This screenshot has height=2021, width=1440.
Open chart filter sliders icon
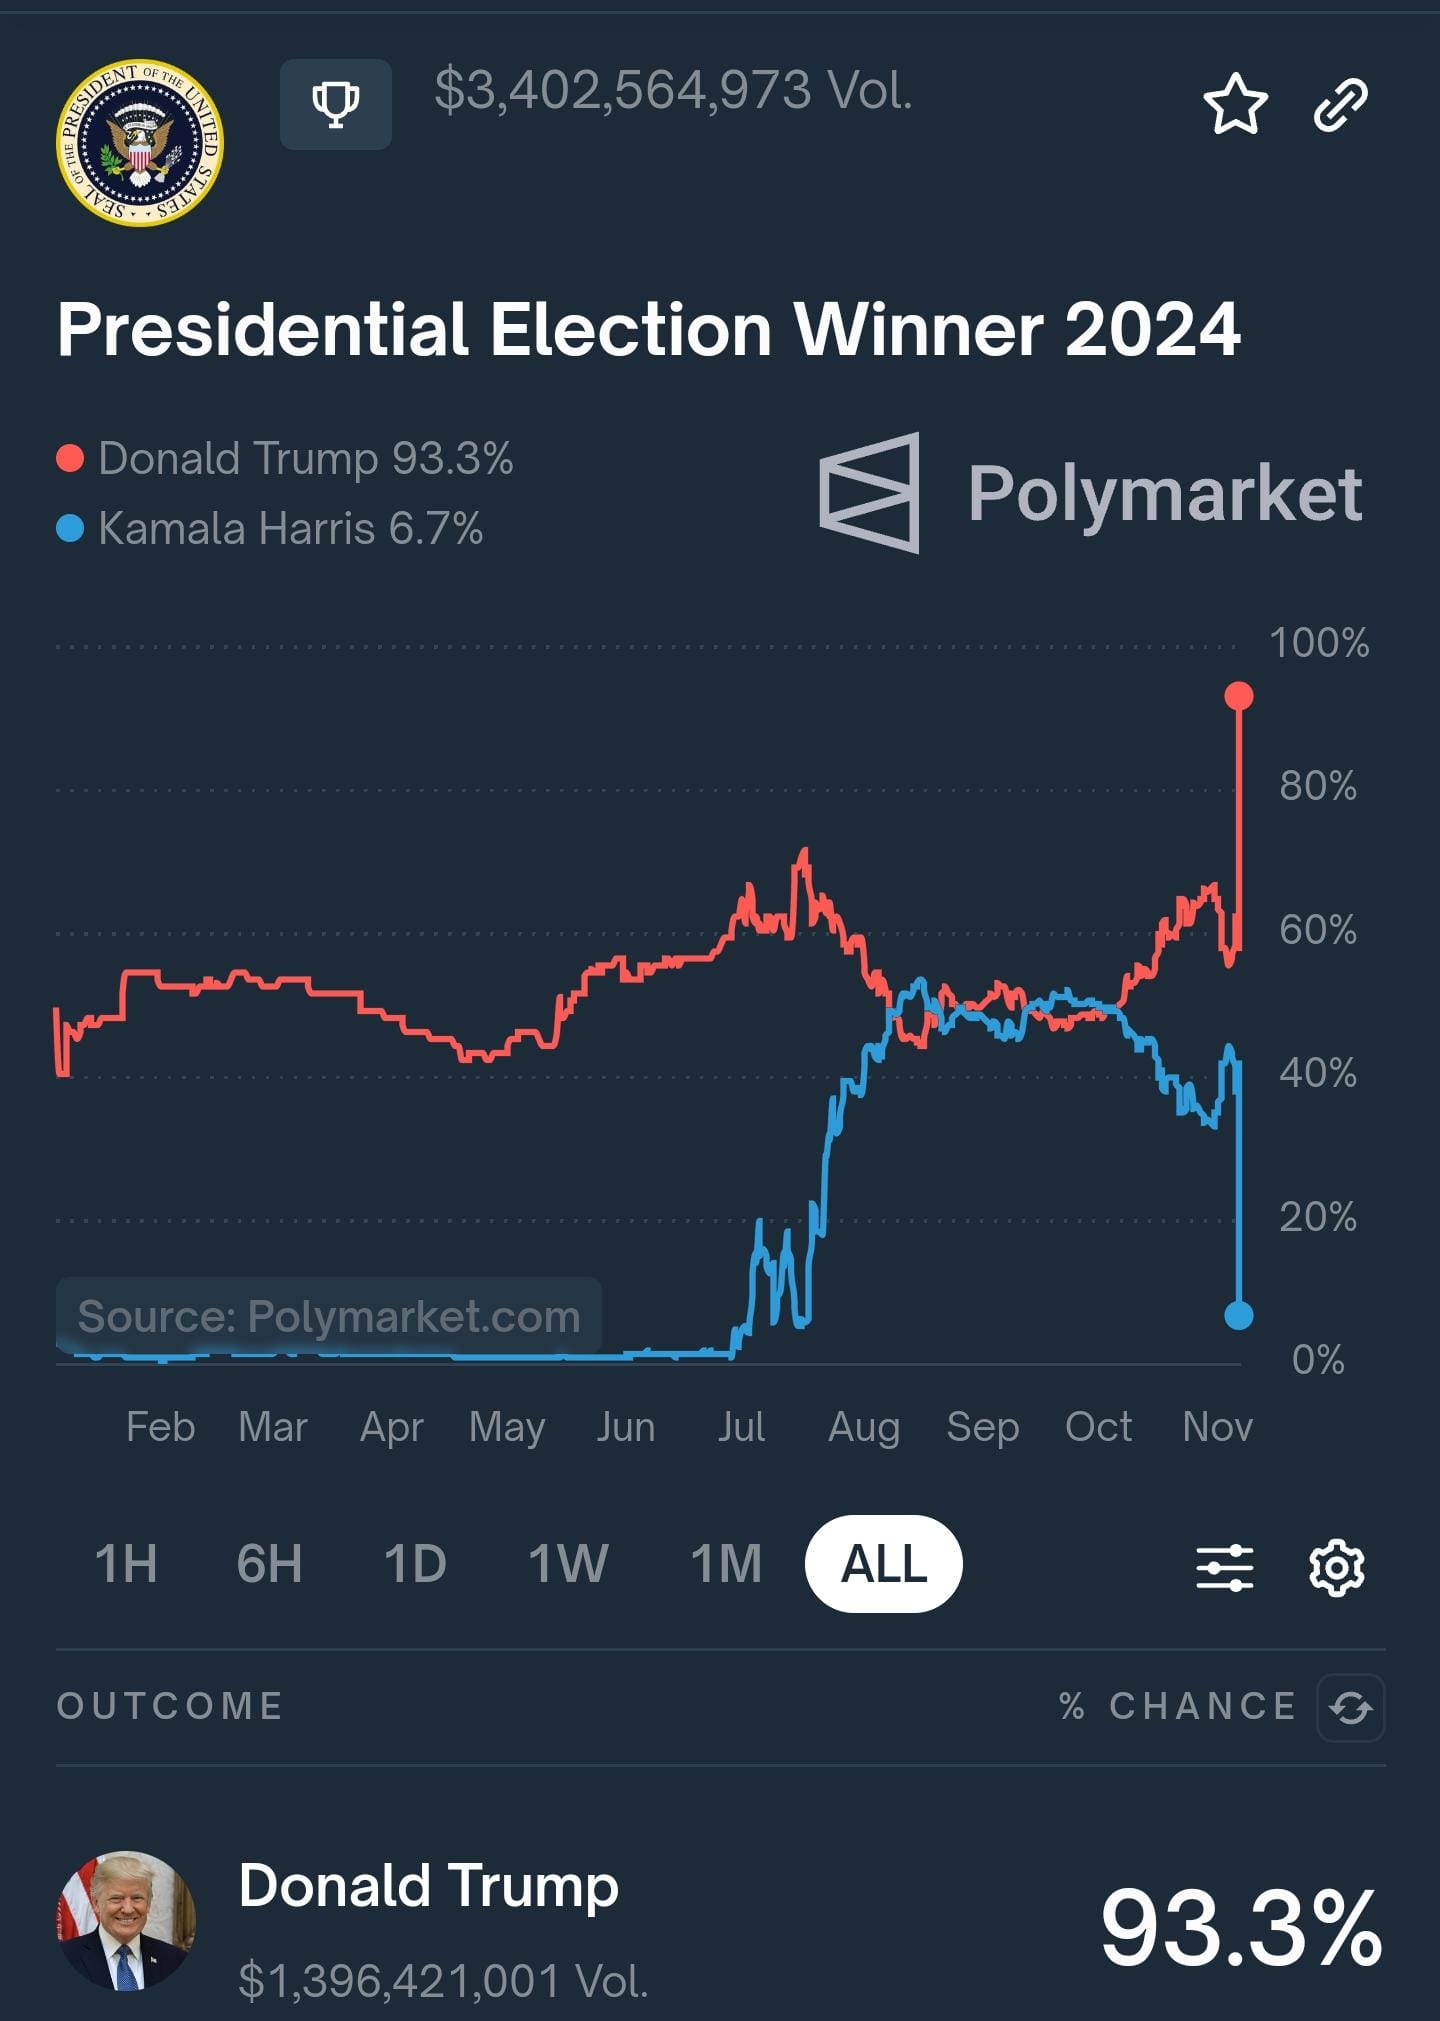click(1225, 1567)
